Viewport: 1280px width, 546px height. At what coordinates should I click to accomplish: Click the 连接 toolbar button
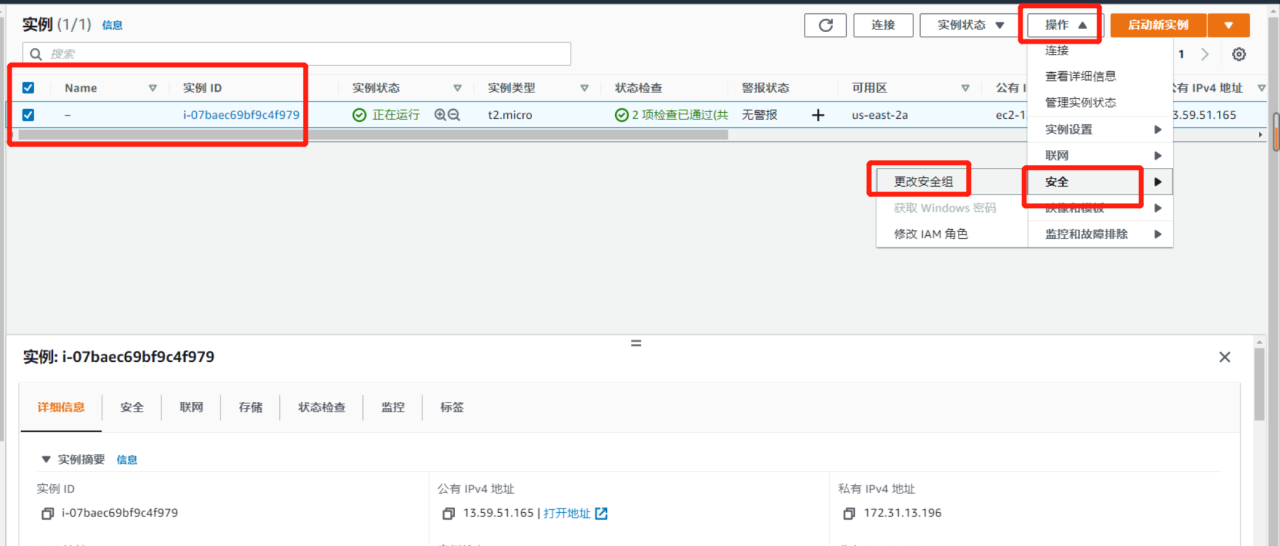click(883, 25)
